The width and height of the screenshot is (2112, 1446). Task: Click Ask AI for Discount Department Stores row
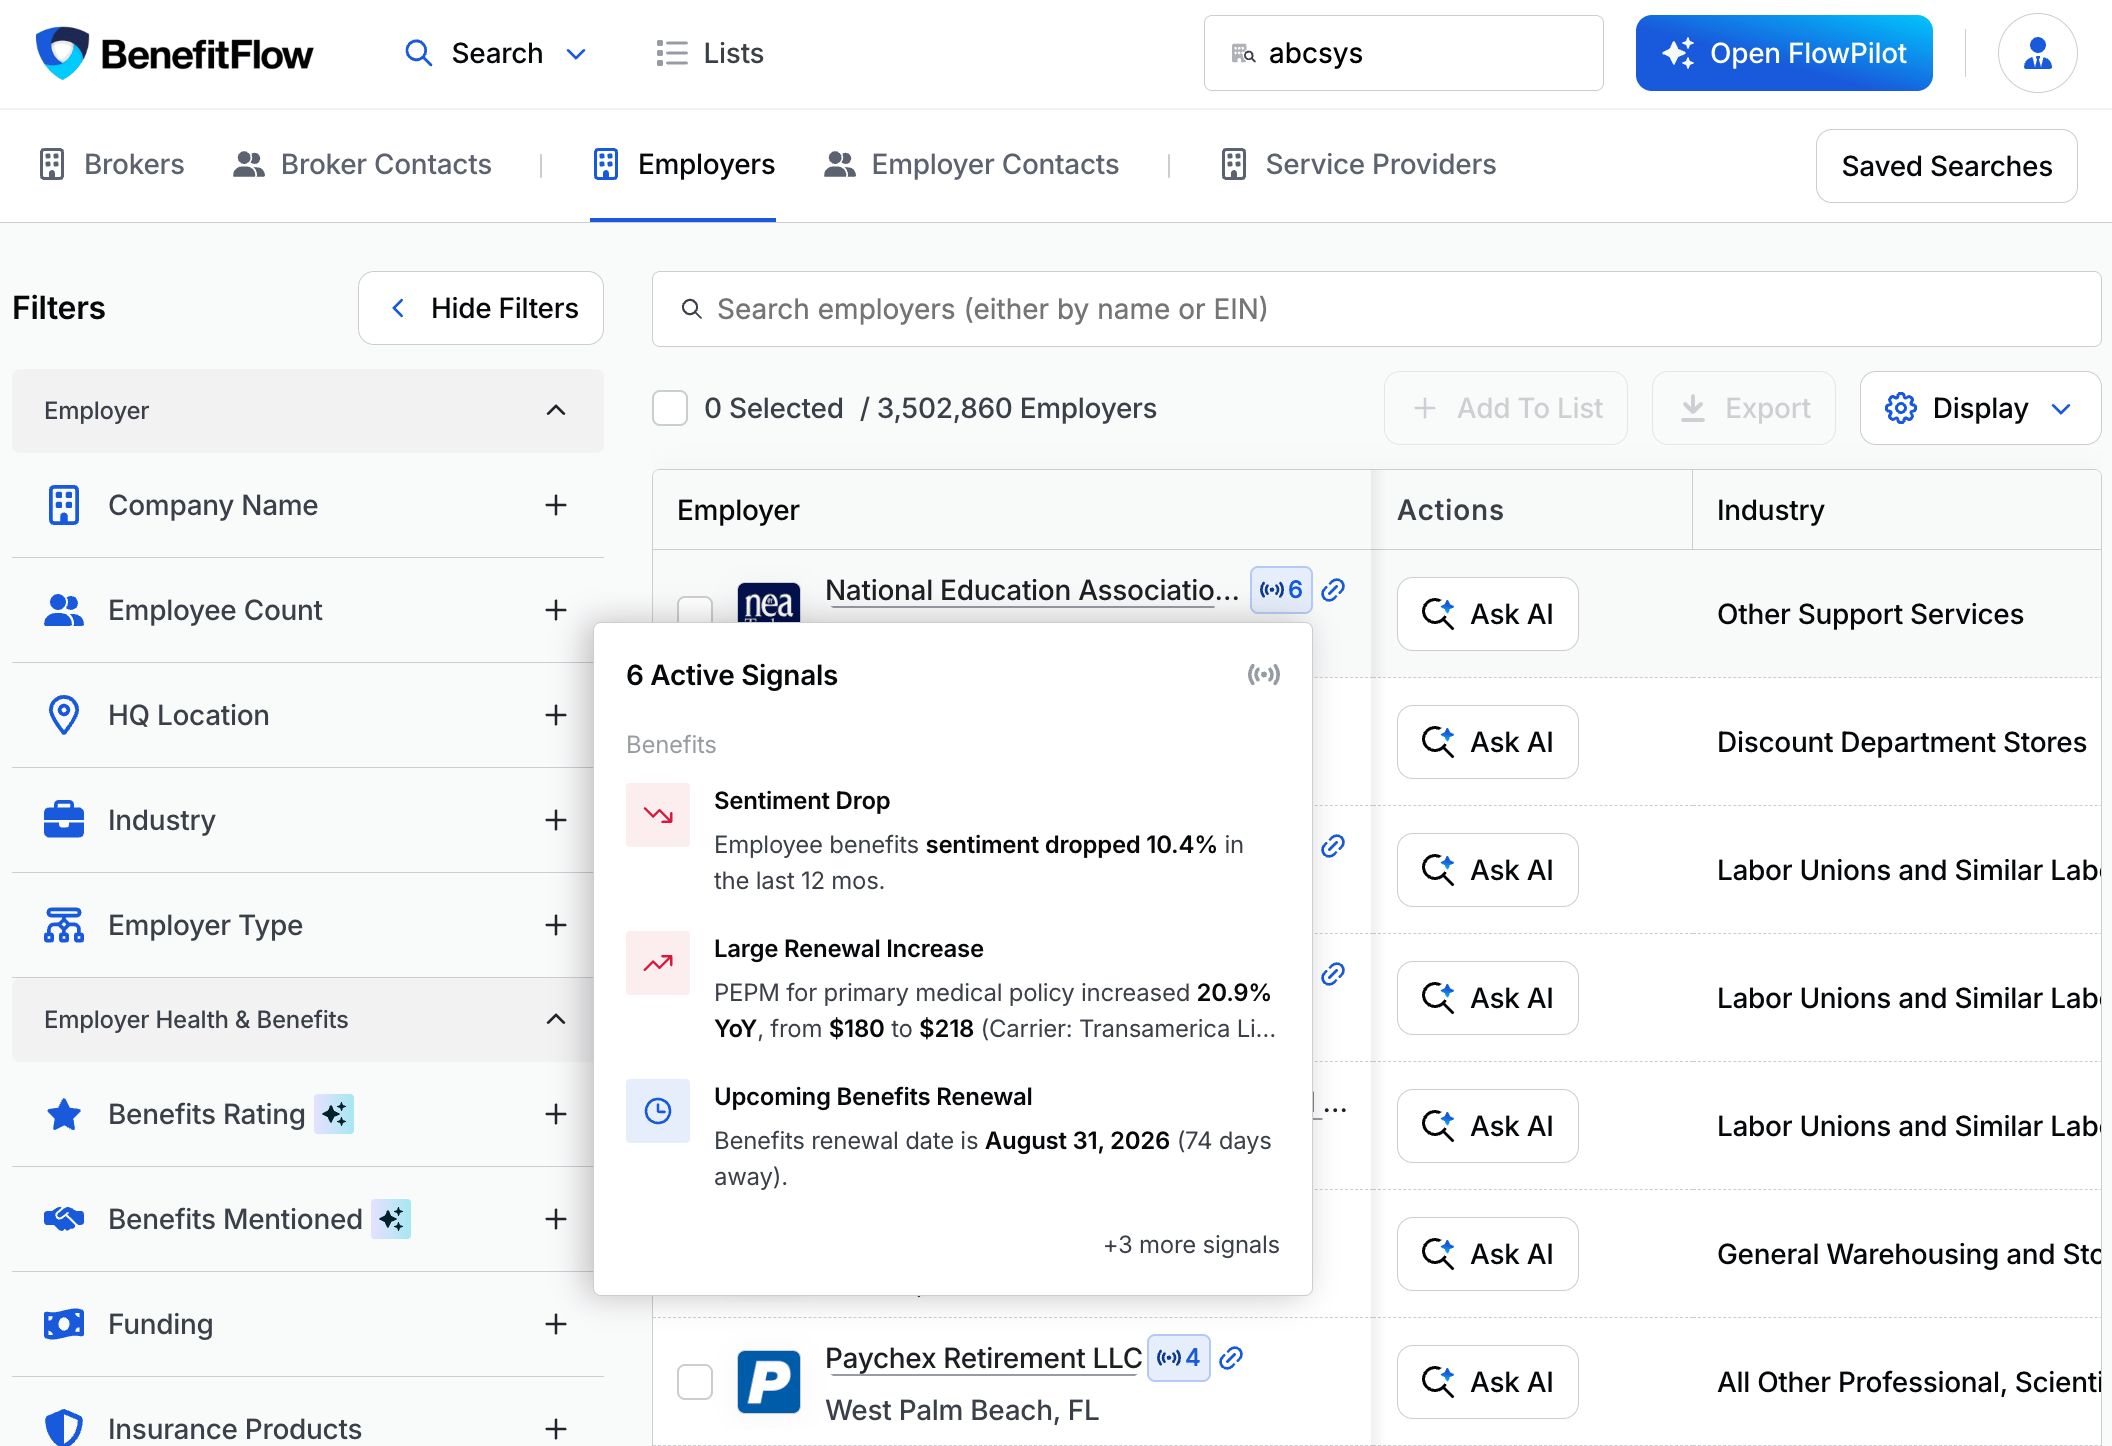click(x=1488, y=742)
